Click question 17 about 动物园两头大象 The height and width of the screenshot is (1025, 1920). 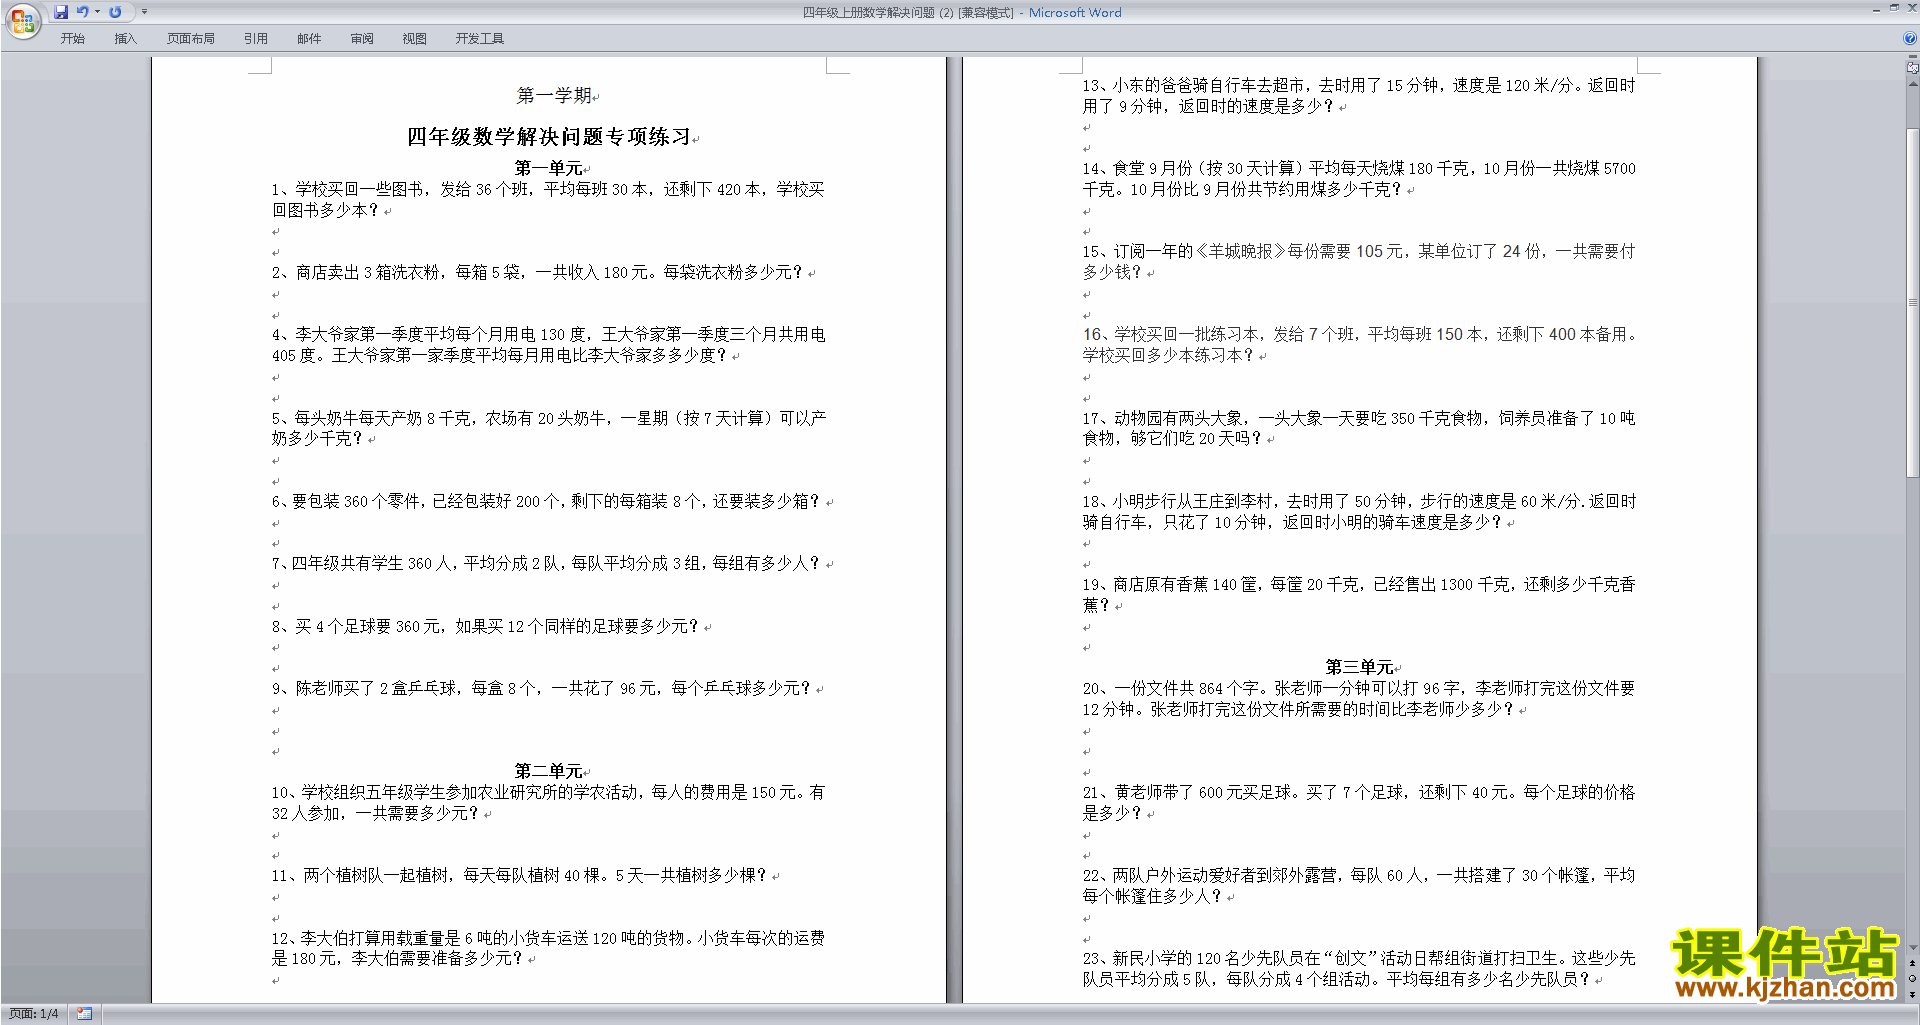pyautogui.click(x=1359, y=428)
